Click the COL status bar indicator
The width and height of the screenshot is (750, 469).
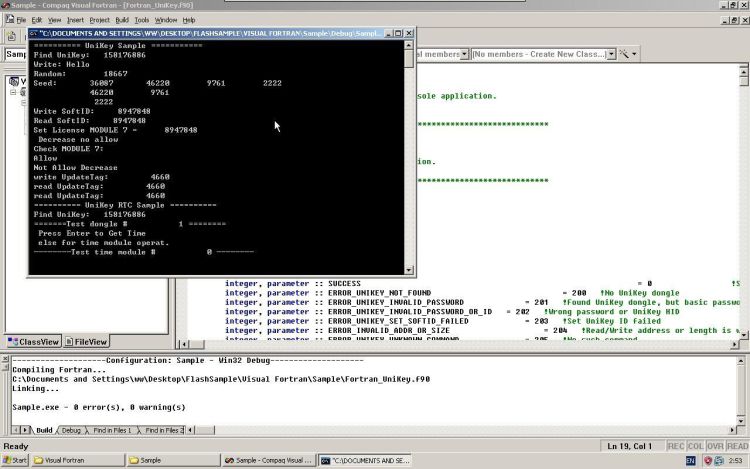click(x=695, y=446)
